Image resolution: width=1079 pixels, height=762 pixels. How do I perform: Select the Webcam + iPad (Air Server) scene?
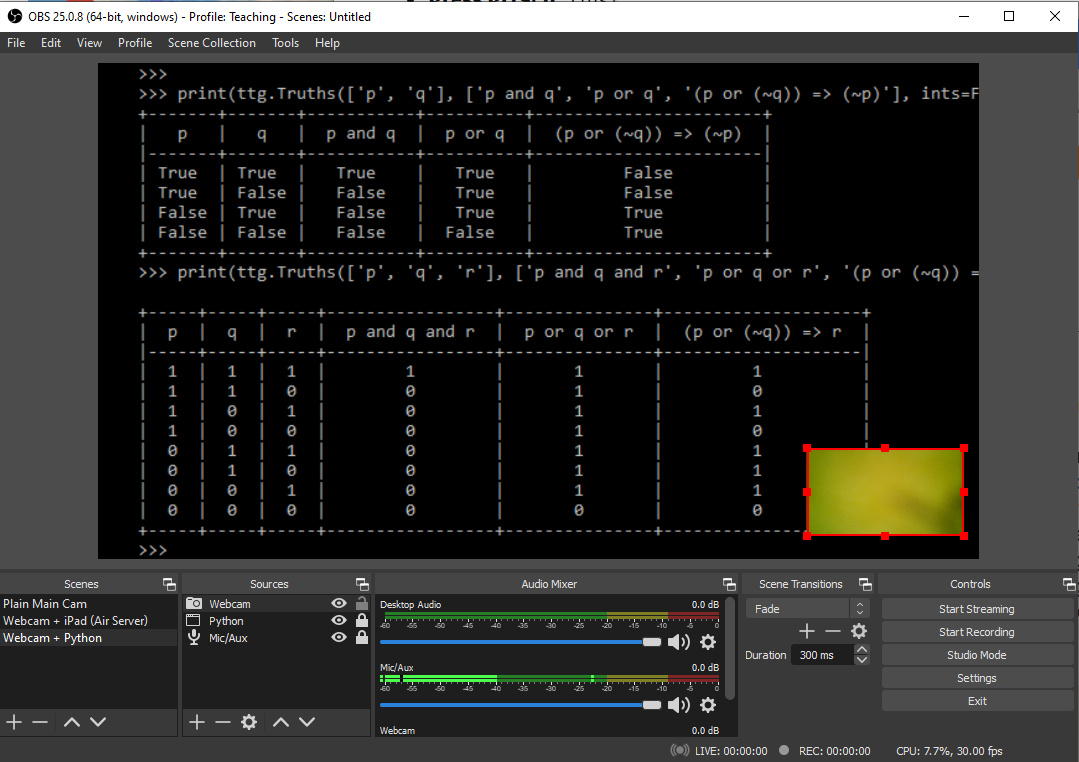[x=88, y=621]
